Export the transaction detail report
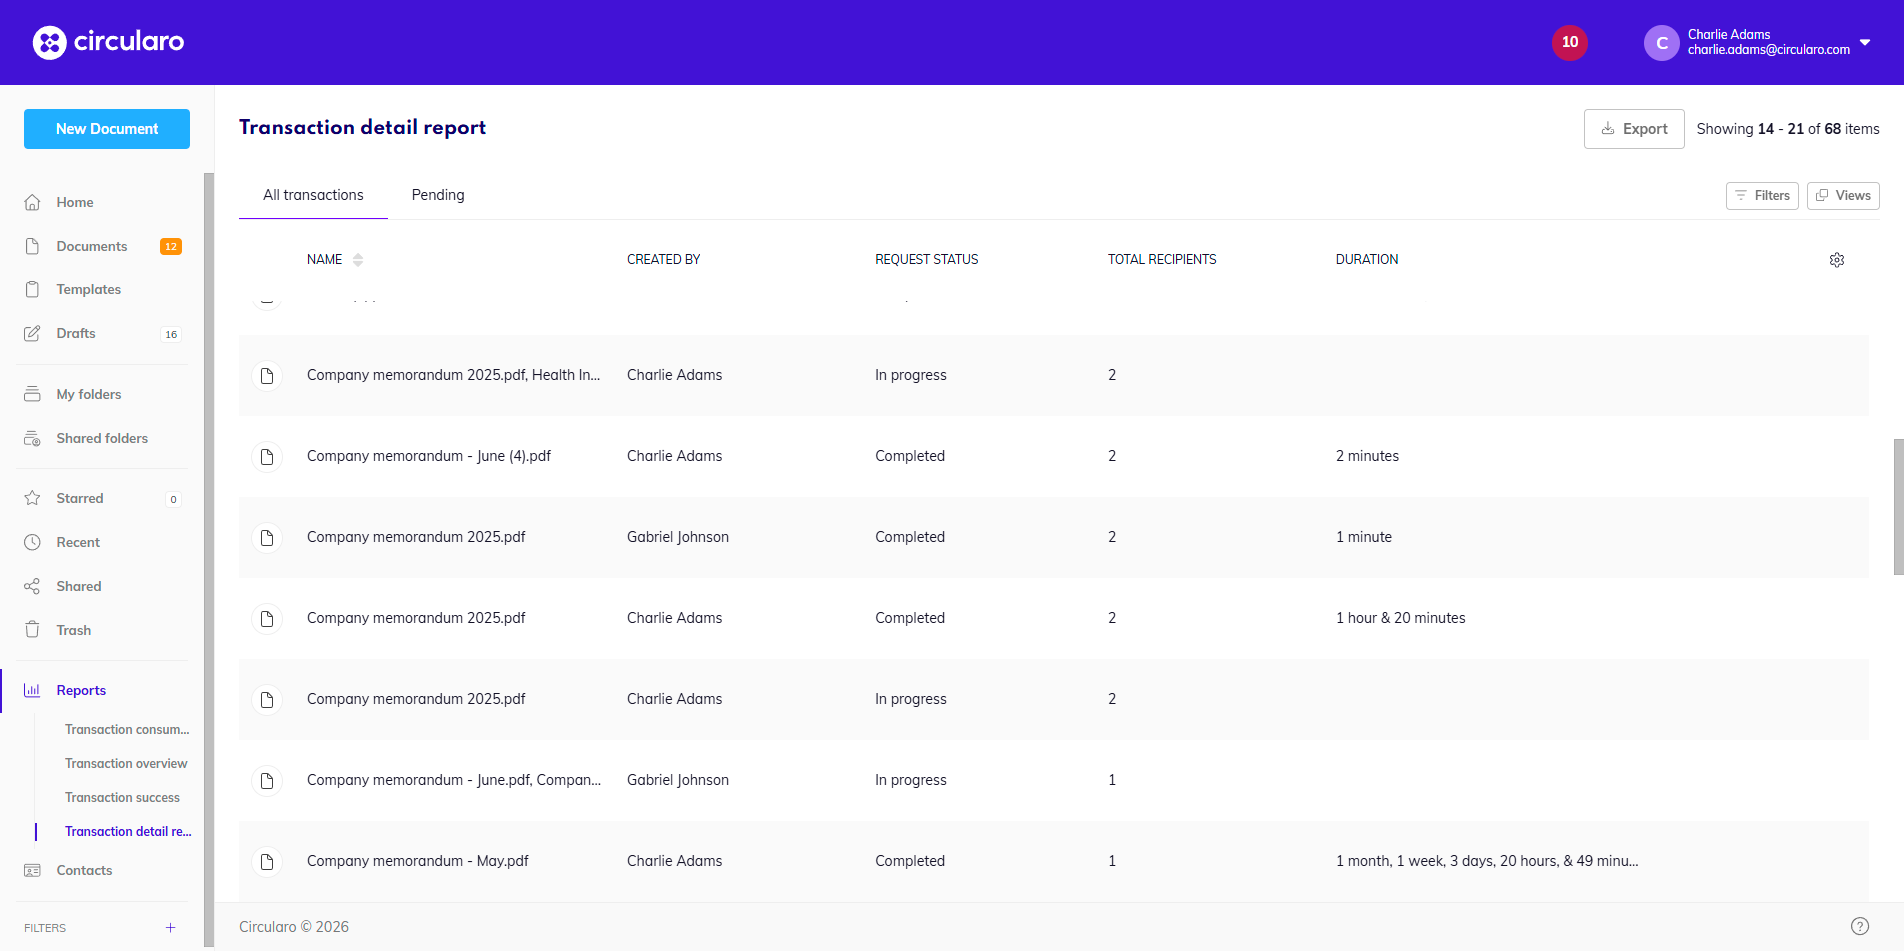1904x951 pixels. [x=1634, y=128]
